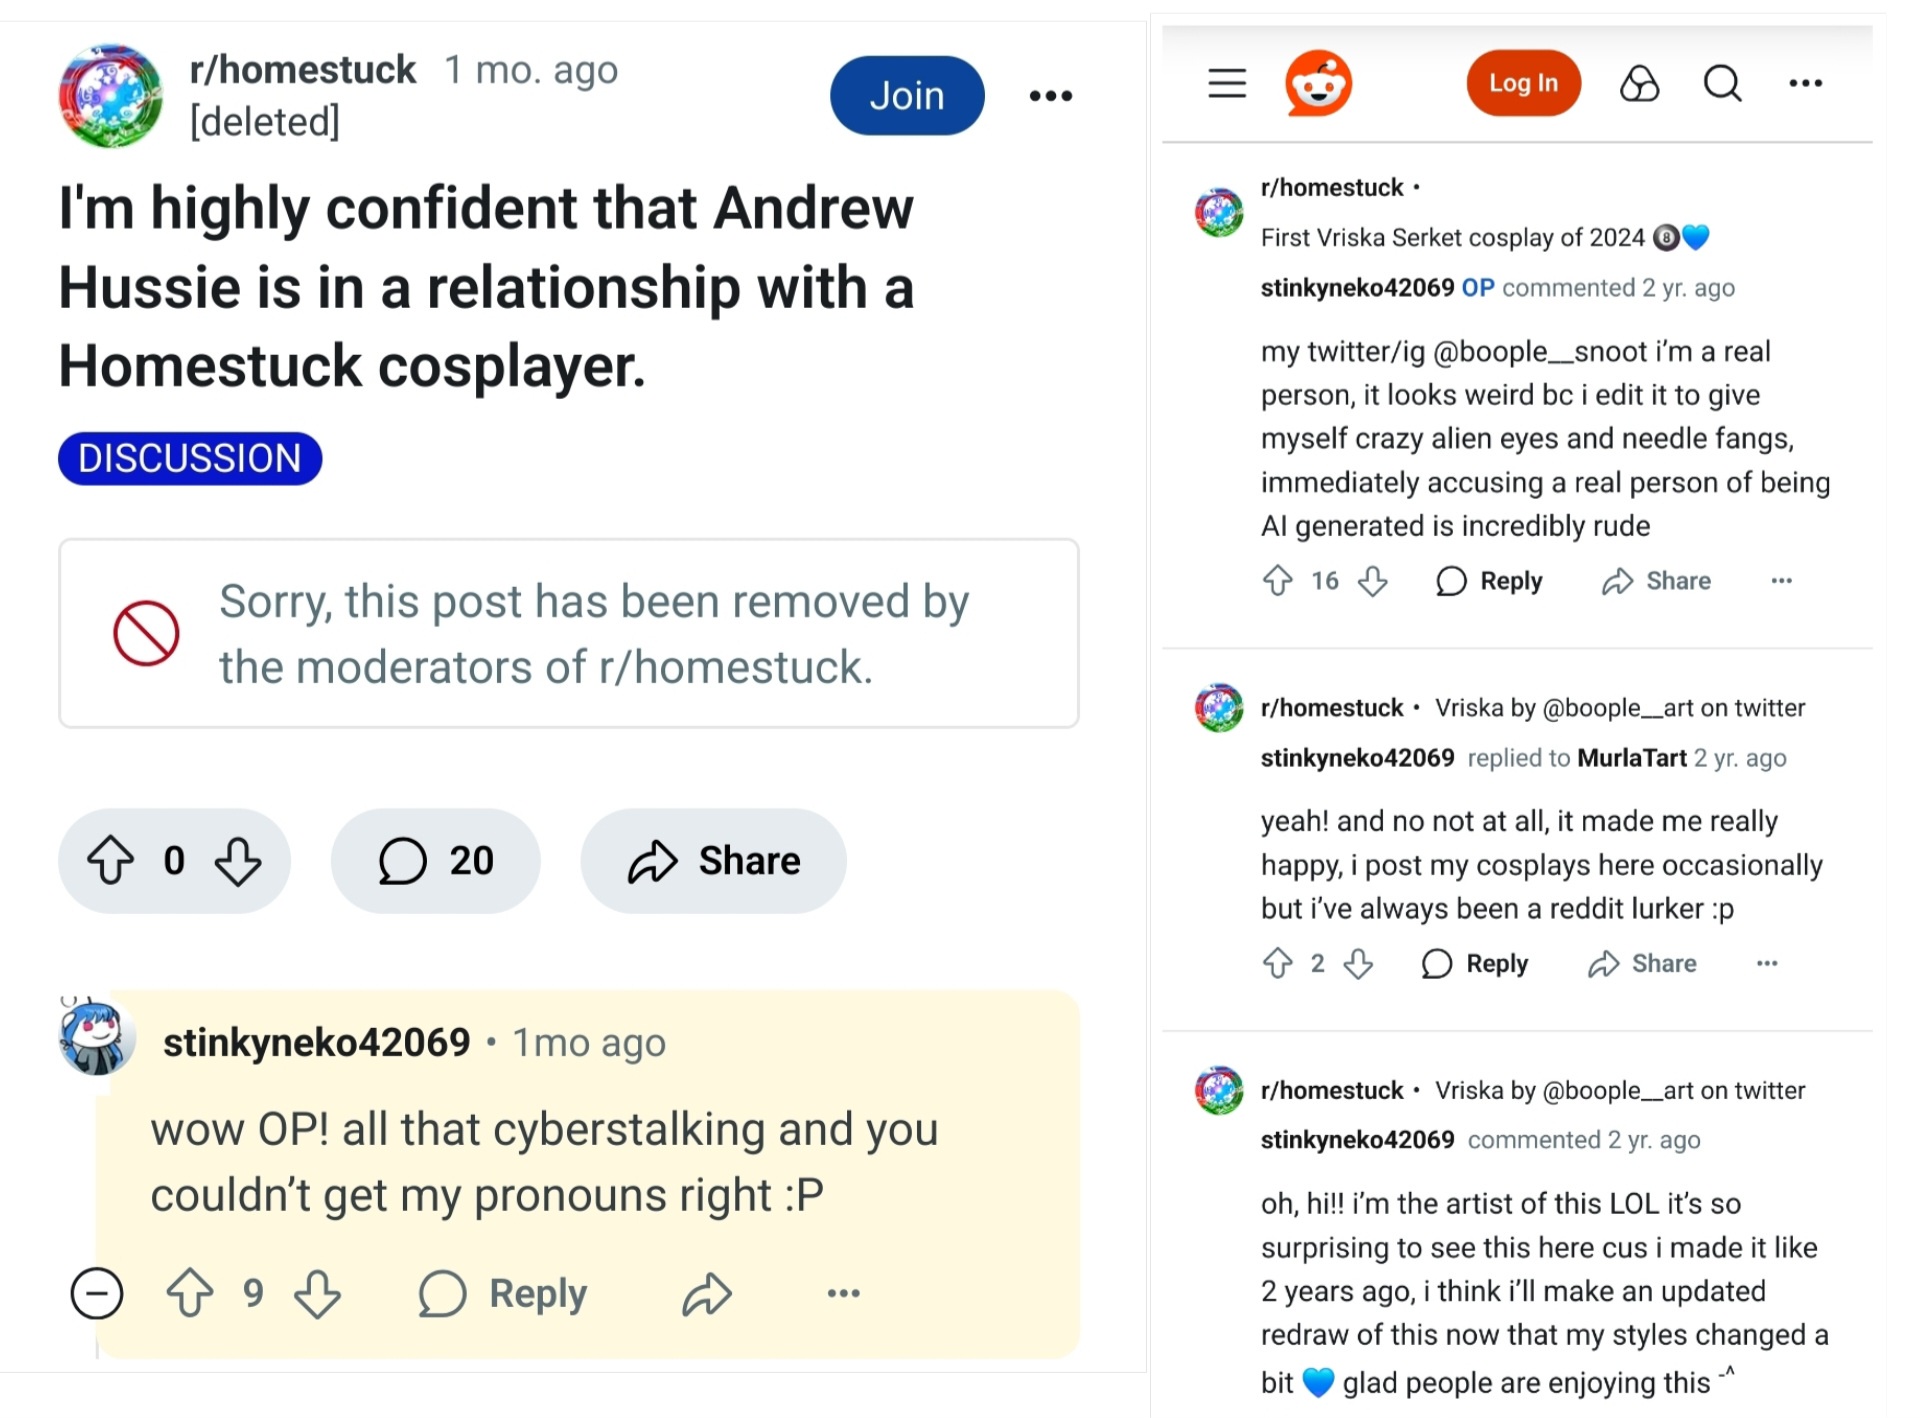
Task: Upvote the comment with 16 votes
Action: (x=1278, y=581)
